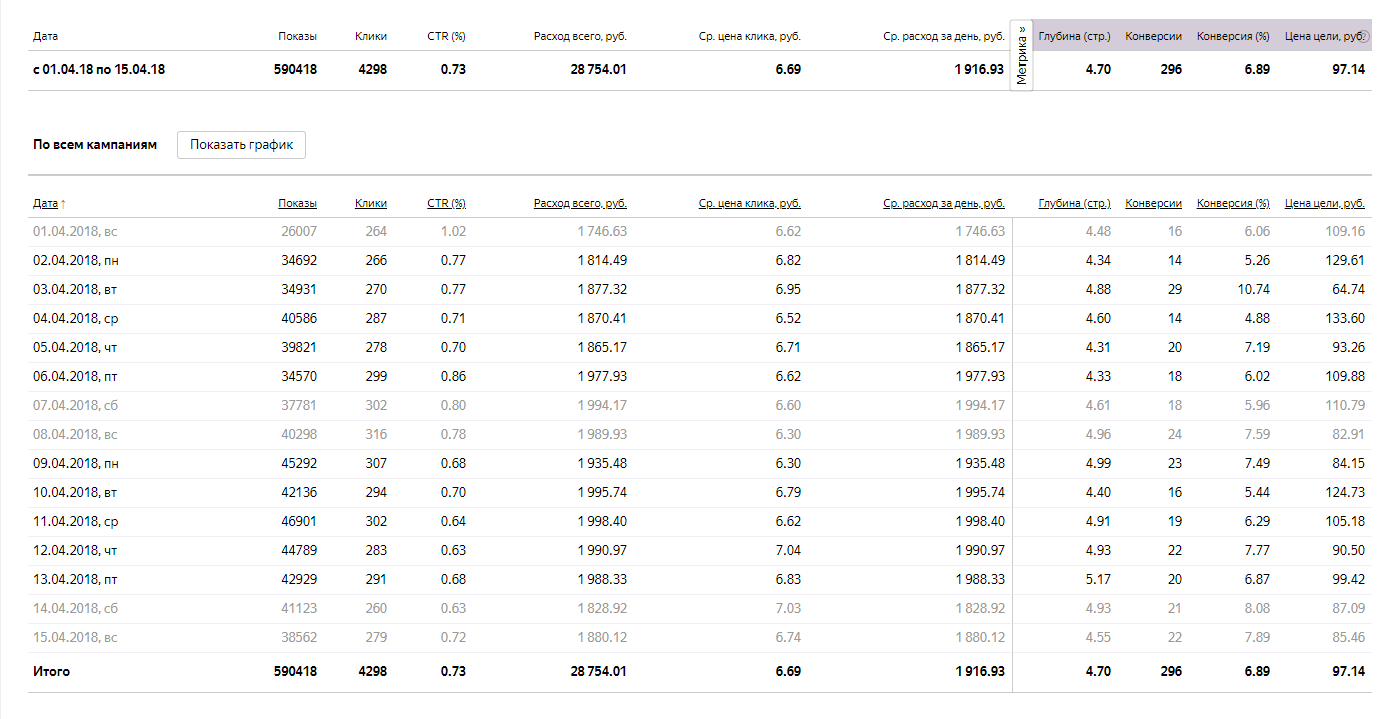Sort by Ср. цена клика, руб. column
1399x719 pixels.
(x=749, y=203)
